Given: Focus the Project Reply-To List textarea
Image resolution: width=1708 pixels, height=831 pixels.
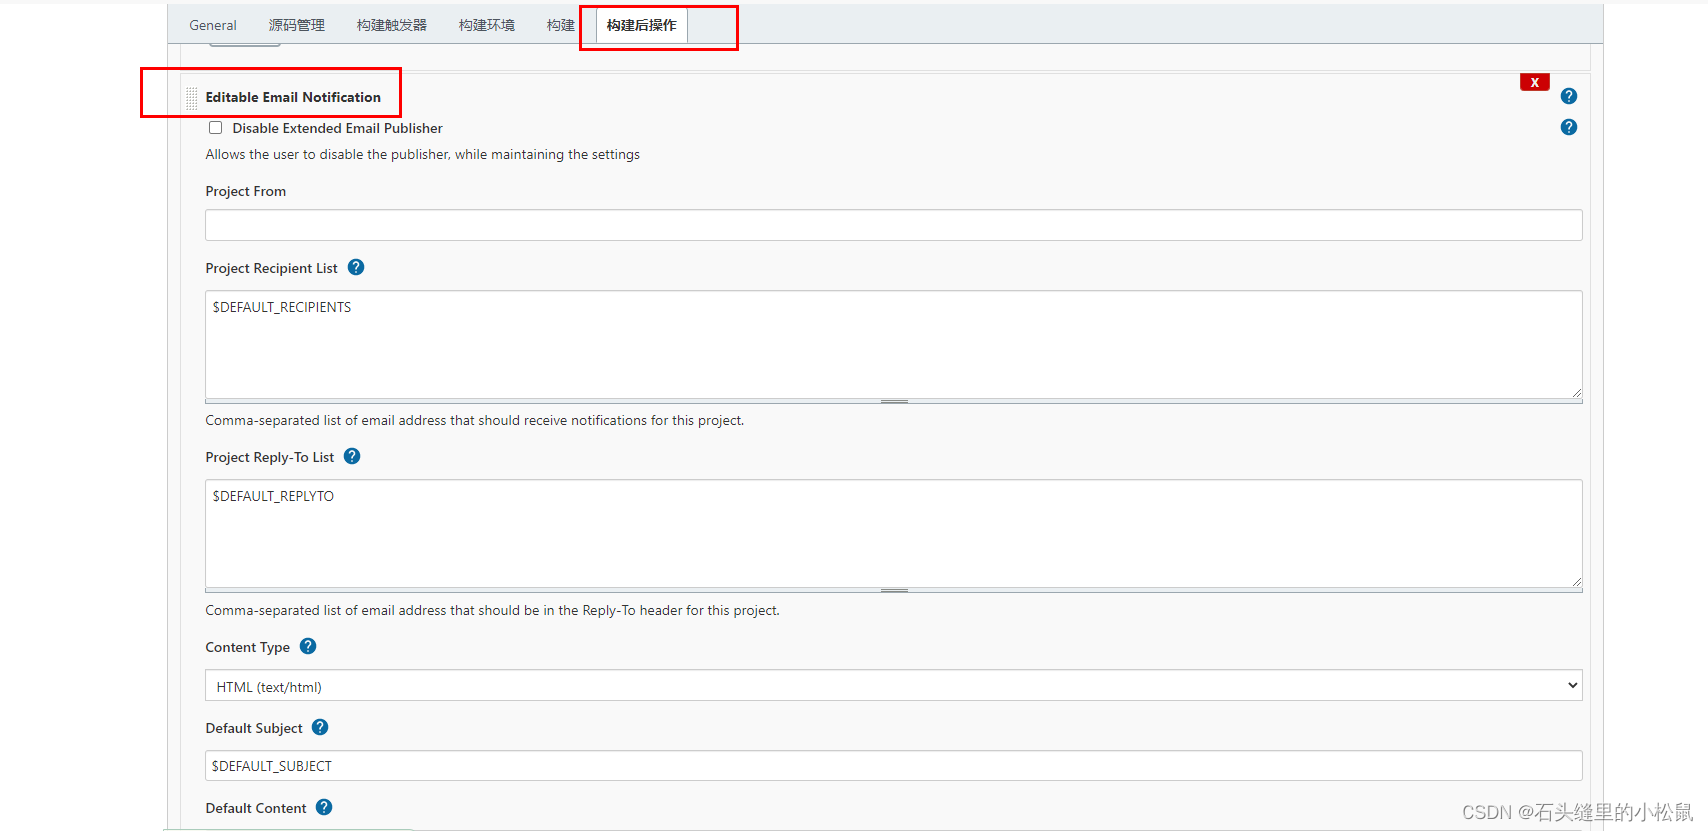Looking at the screenshot, I should (893, 533).
